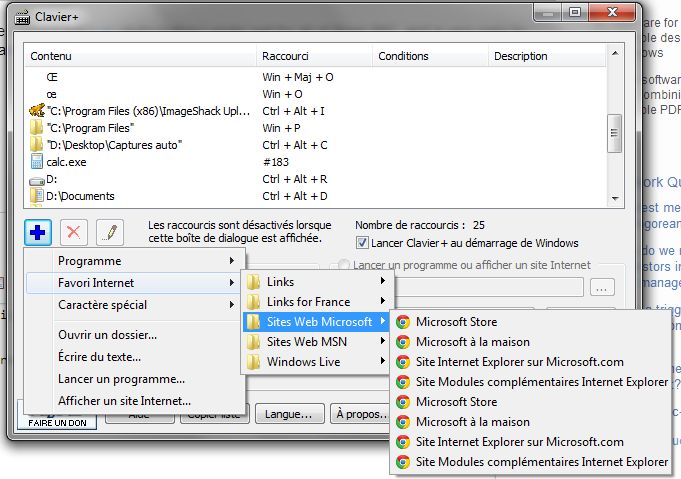Click the icon beside D:\Documents
The image size is (681, 479).
pos(37,196)
